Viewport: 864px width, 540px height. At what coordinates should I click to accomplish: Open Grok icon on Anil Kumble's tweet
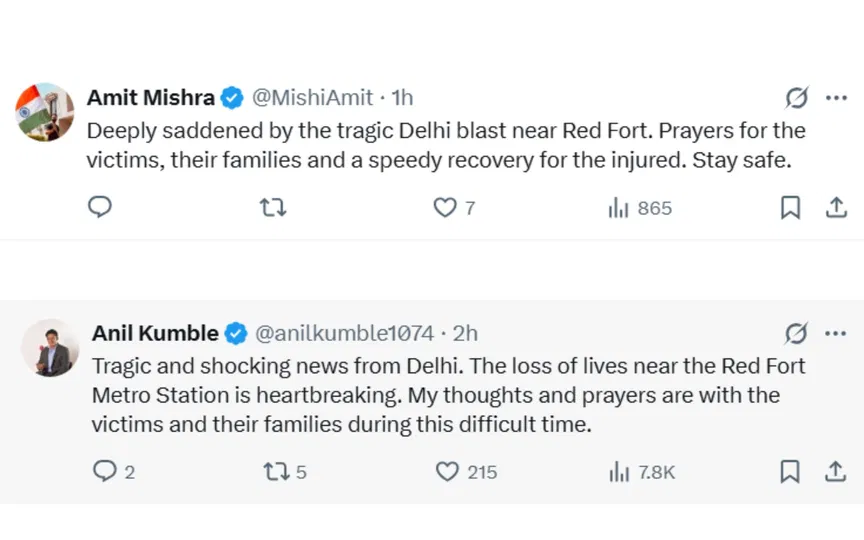pos(796,333)
